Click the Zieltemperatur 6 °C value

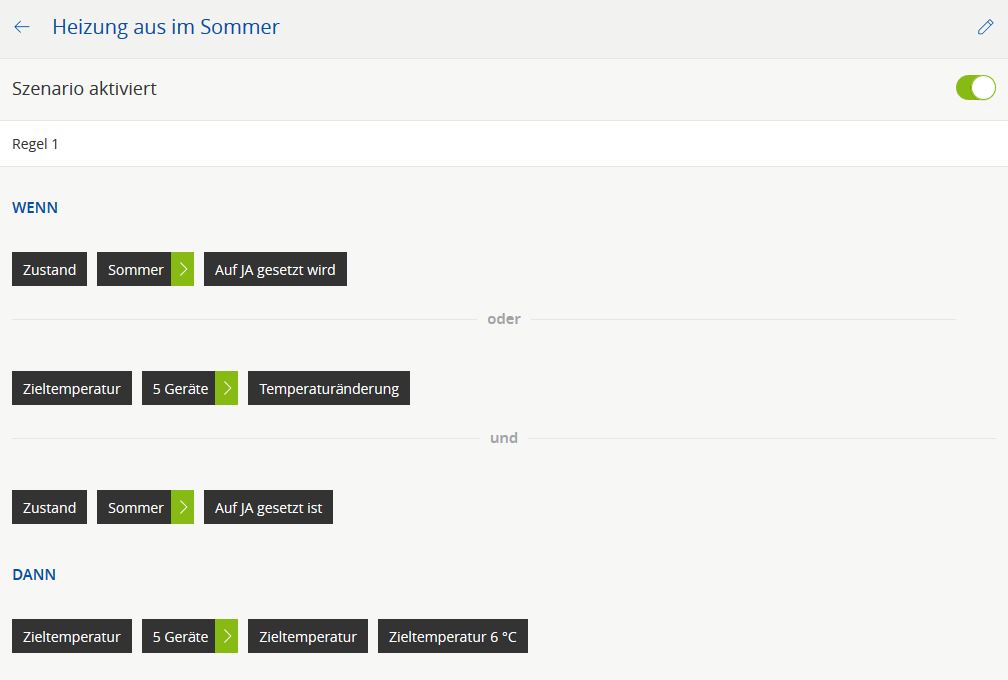452,636
